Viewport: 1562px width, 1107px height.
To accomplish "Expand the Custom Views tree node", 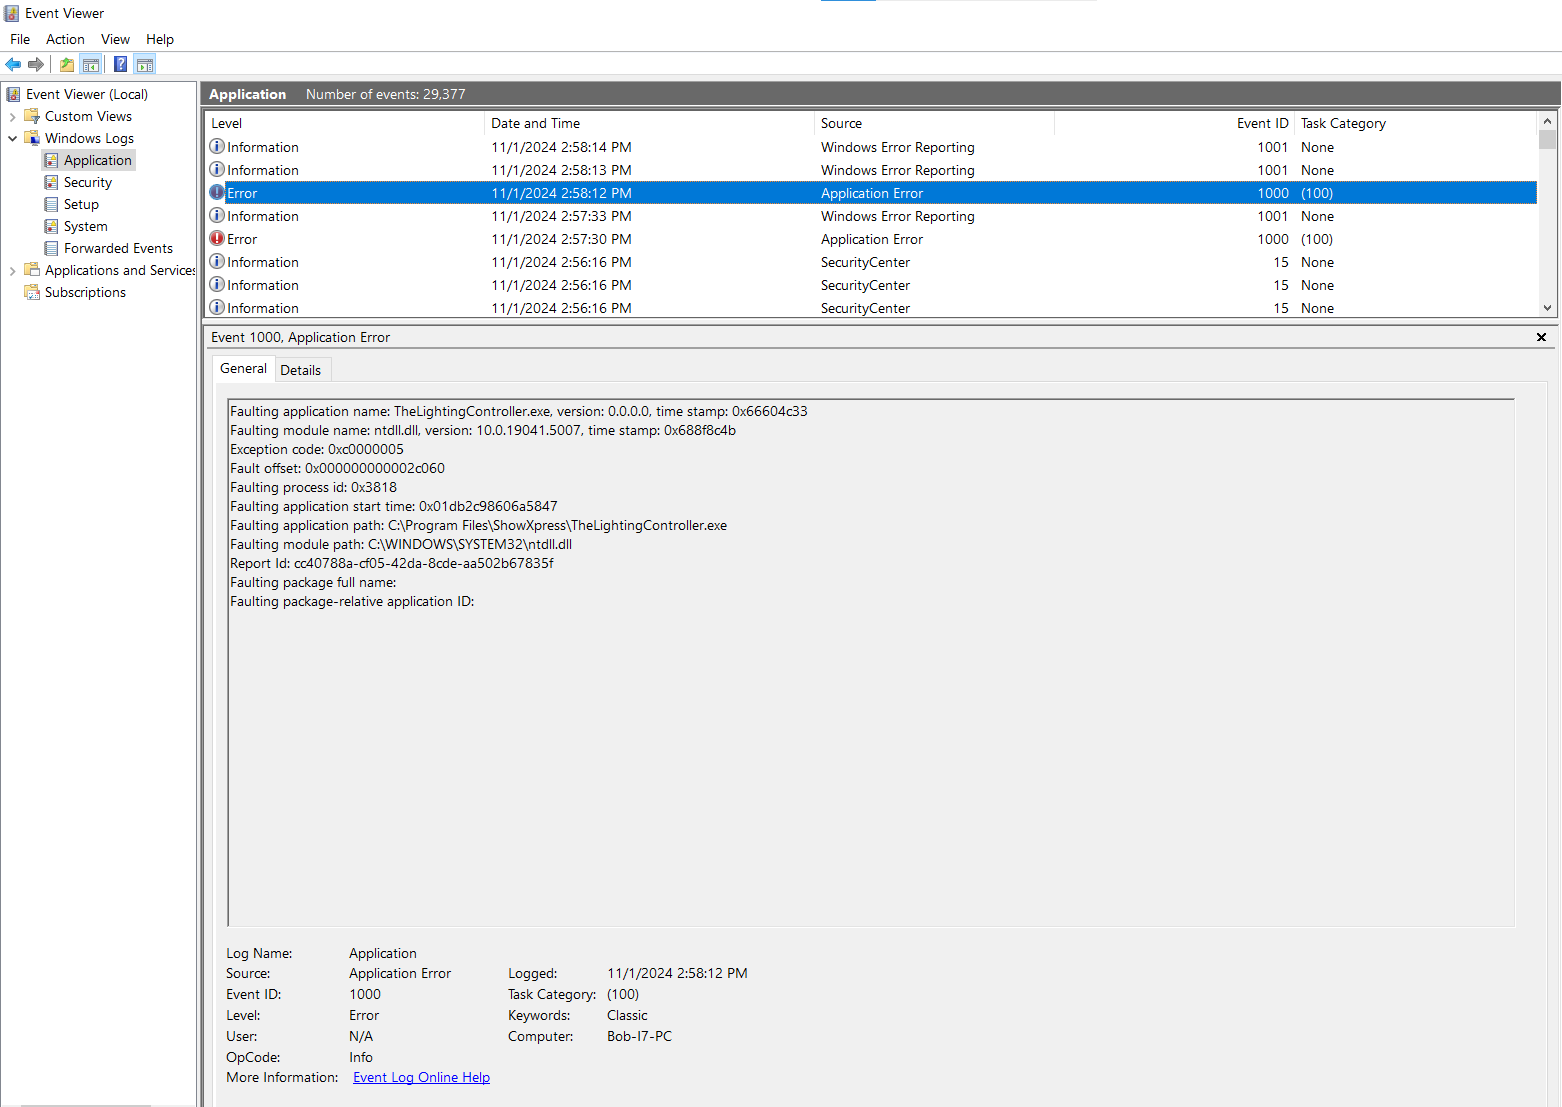I will 12,117.
